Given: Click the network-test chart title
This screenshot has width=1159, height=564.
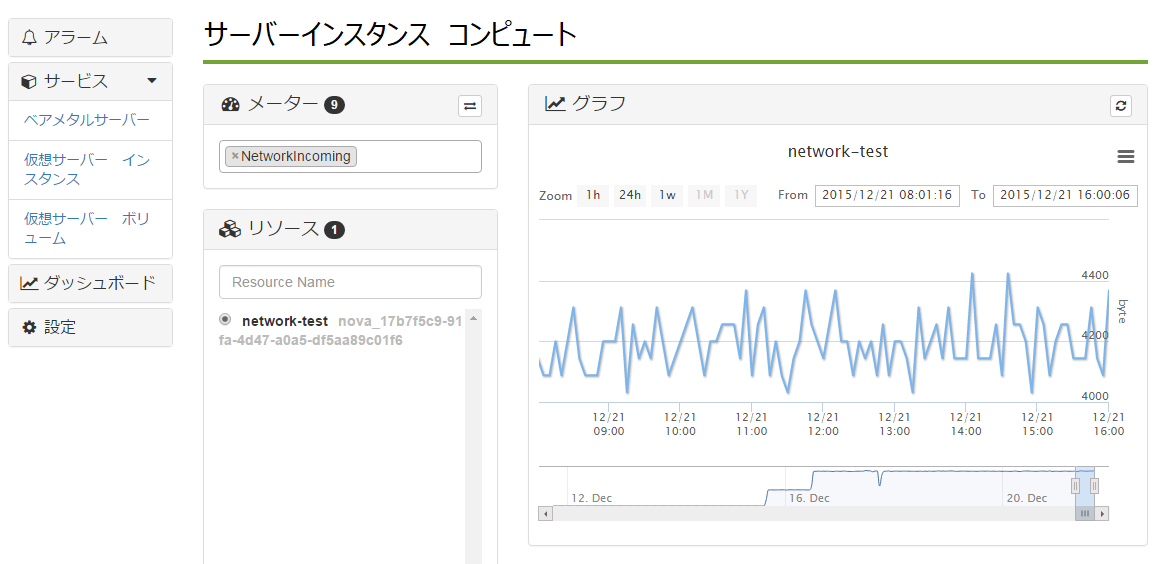Looking at the screenshot, I should pyautogui.click(x=837, y=152).
